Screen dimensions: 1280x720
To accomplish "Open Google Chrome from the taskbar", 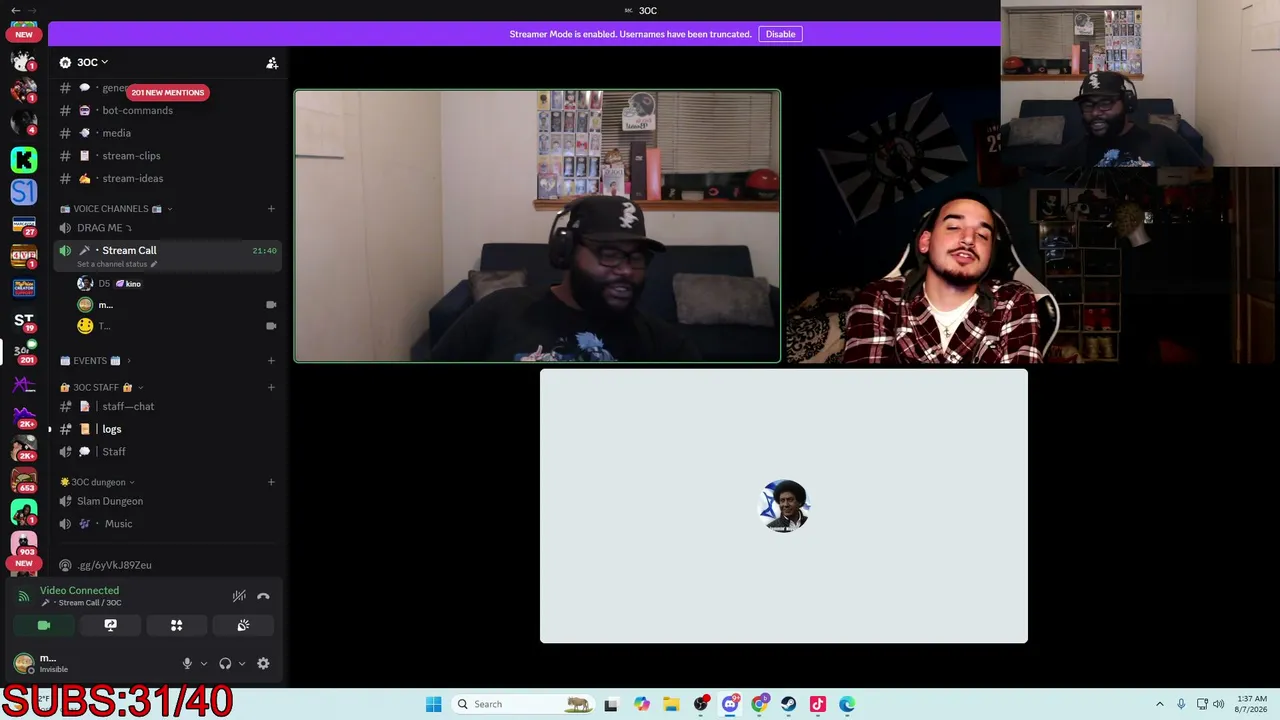I will click(759, 704).
